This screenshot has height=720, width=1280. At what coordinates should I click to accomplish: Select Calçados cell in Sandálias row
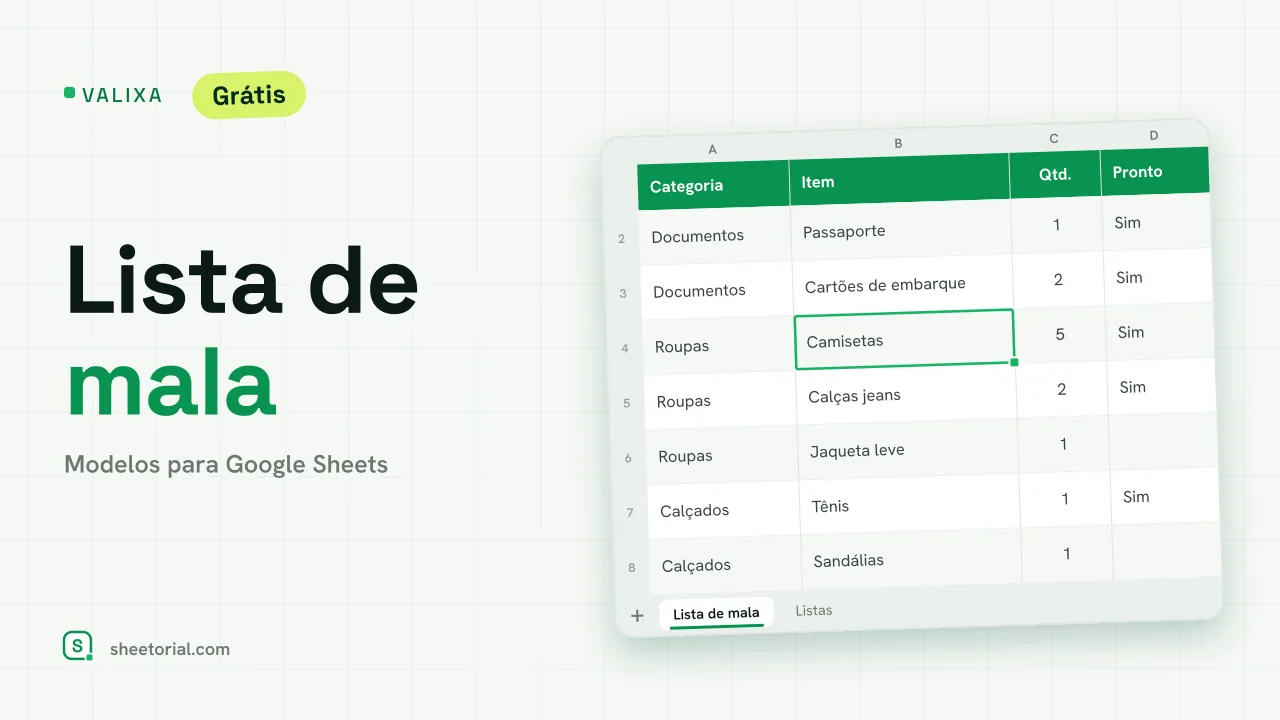(726, 565)
